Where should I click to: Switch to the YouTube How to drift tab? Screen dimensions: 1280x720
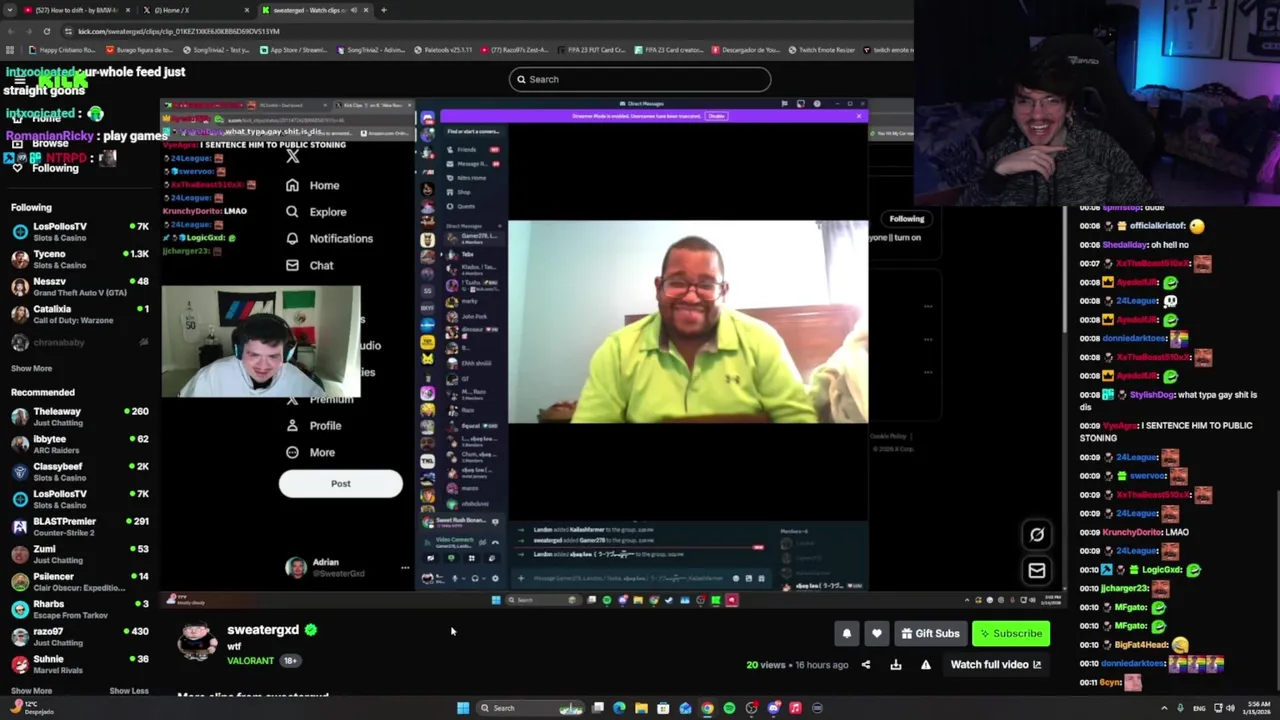pyautogui.click(x=75, y=10)
